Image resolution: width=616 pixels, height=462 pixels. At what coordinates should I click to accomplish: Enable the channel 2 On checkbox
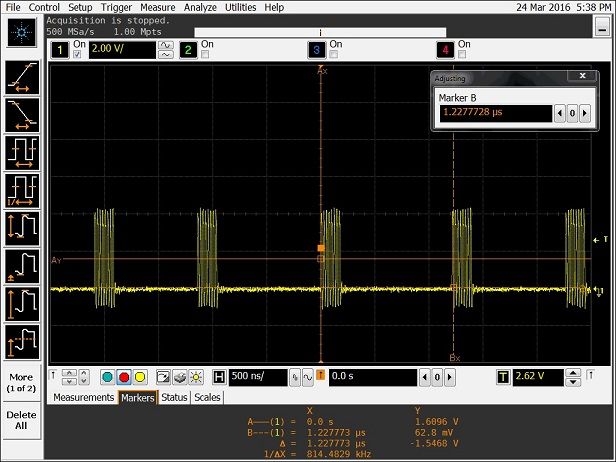[205, 55]
